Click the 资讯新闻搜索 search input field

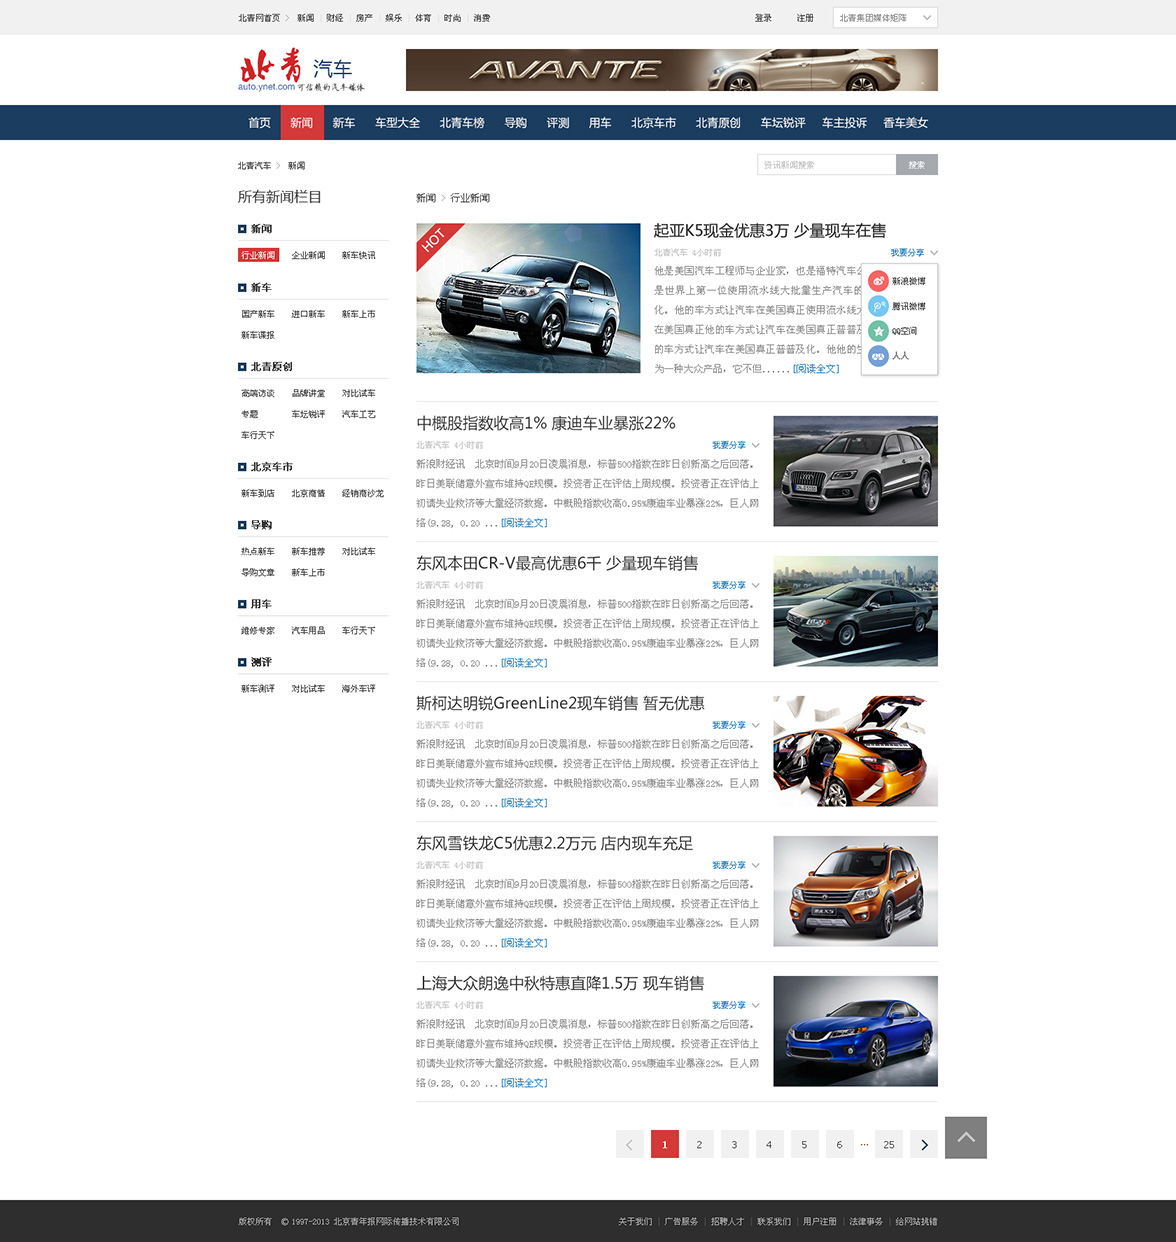(826, 165)
